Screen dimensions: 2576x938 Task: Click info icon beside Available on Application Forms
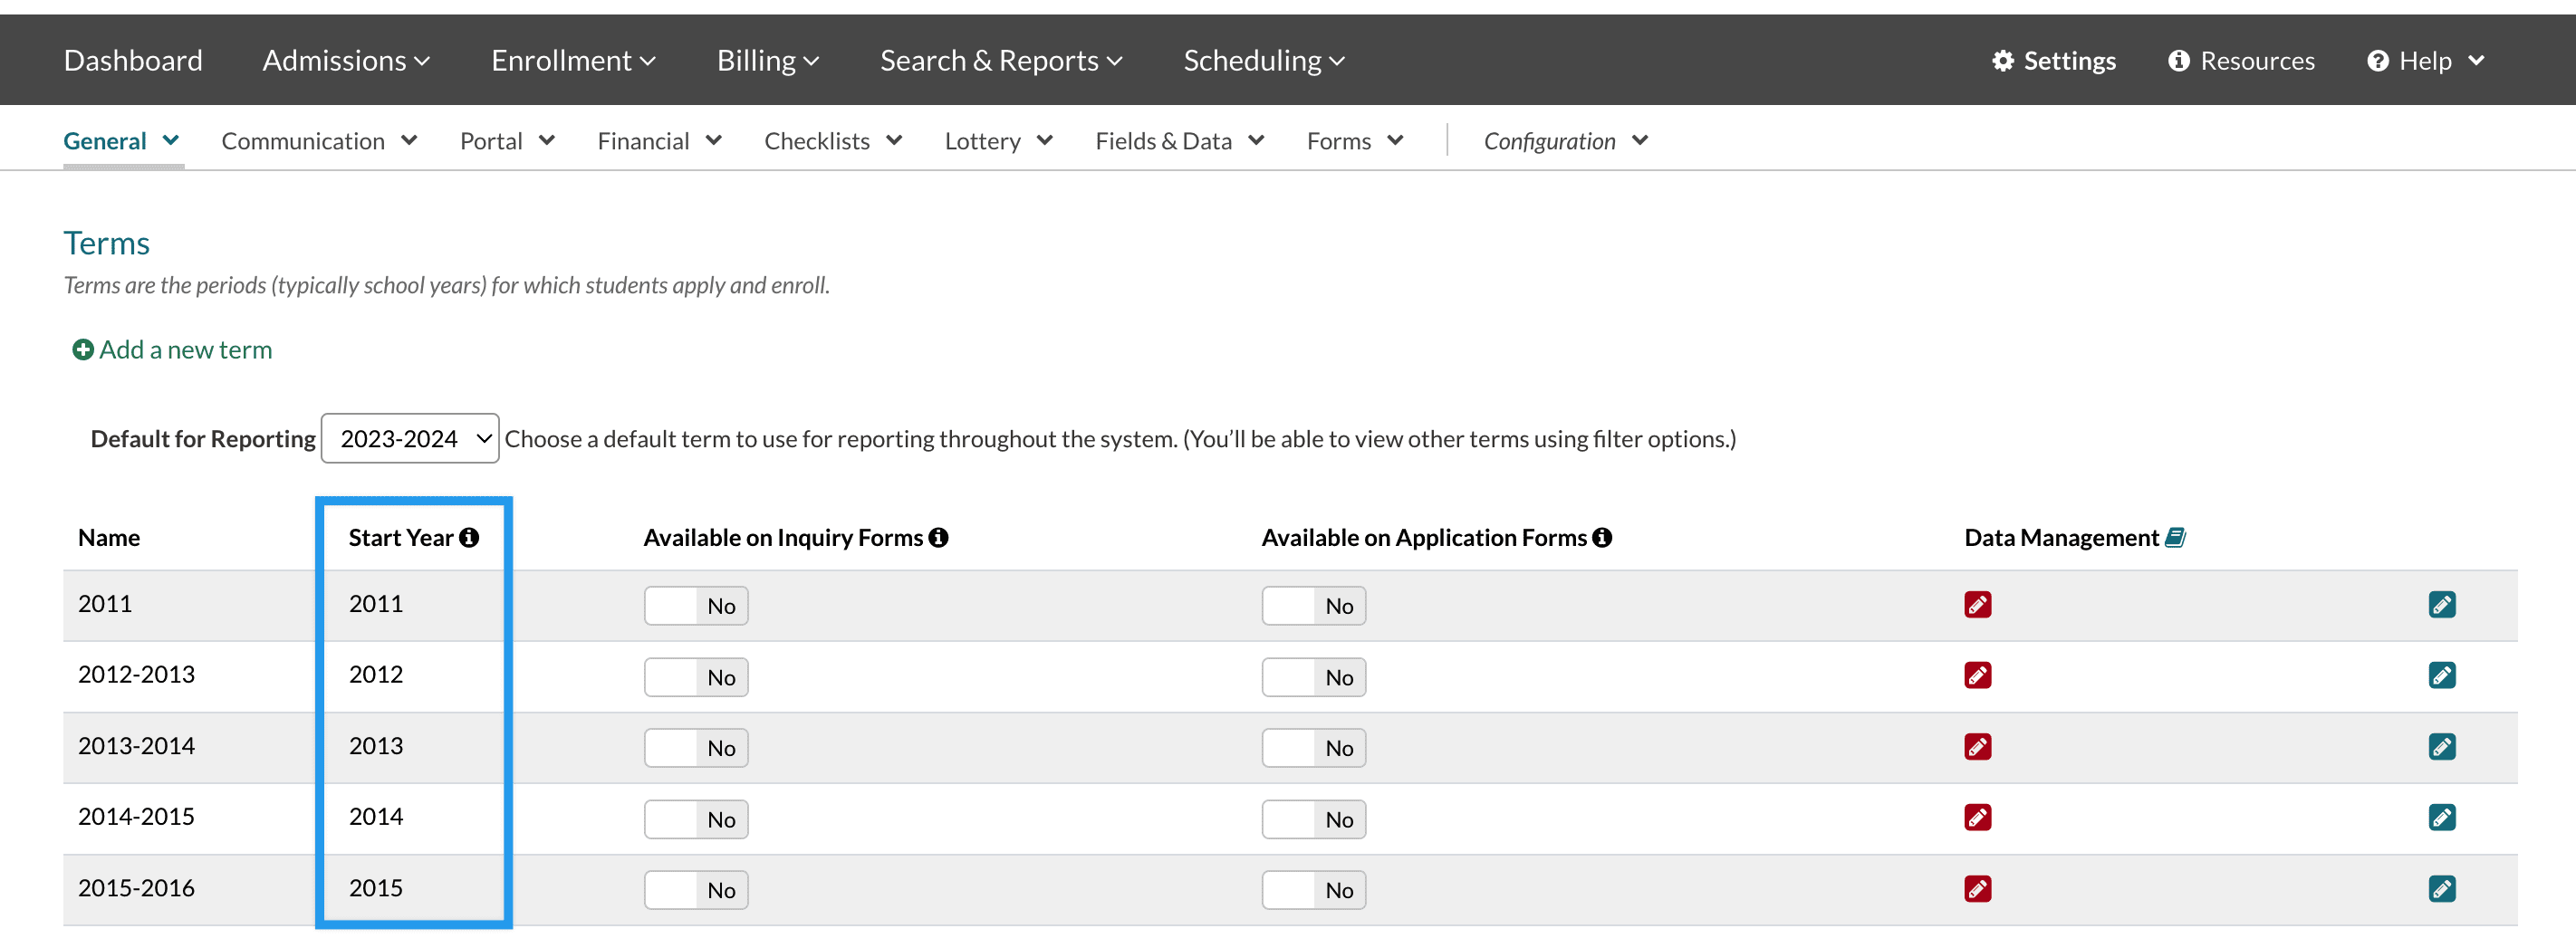[x=1602, y=538]
